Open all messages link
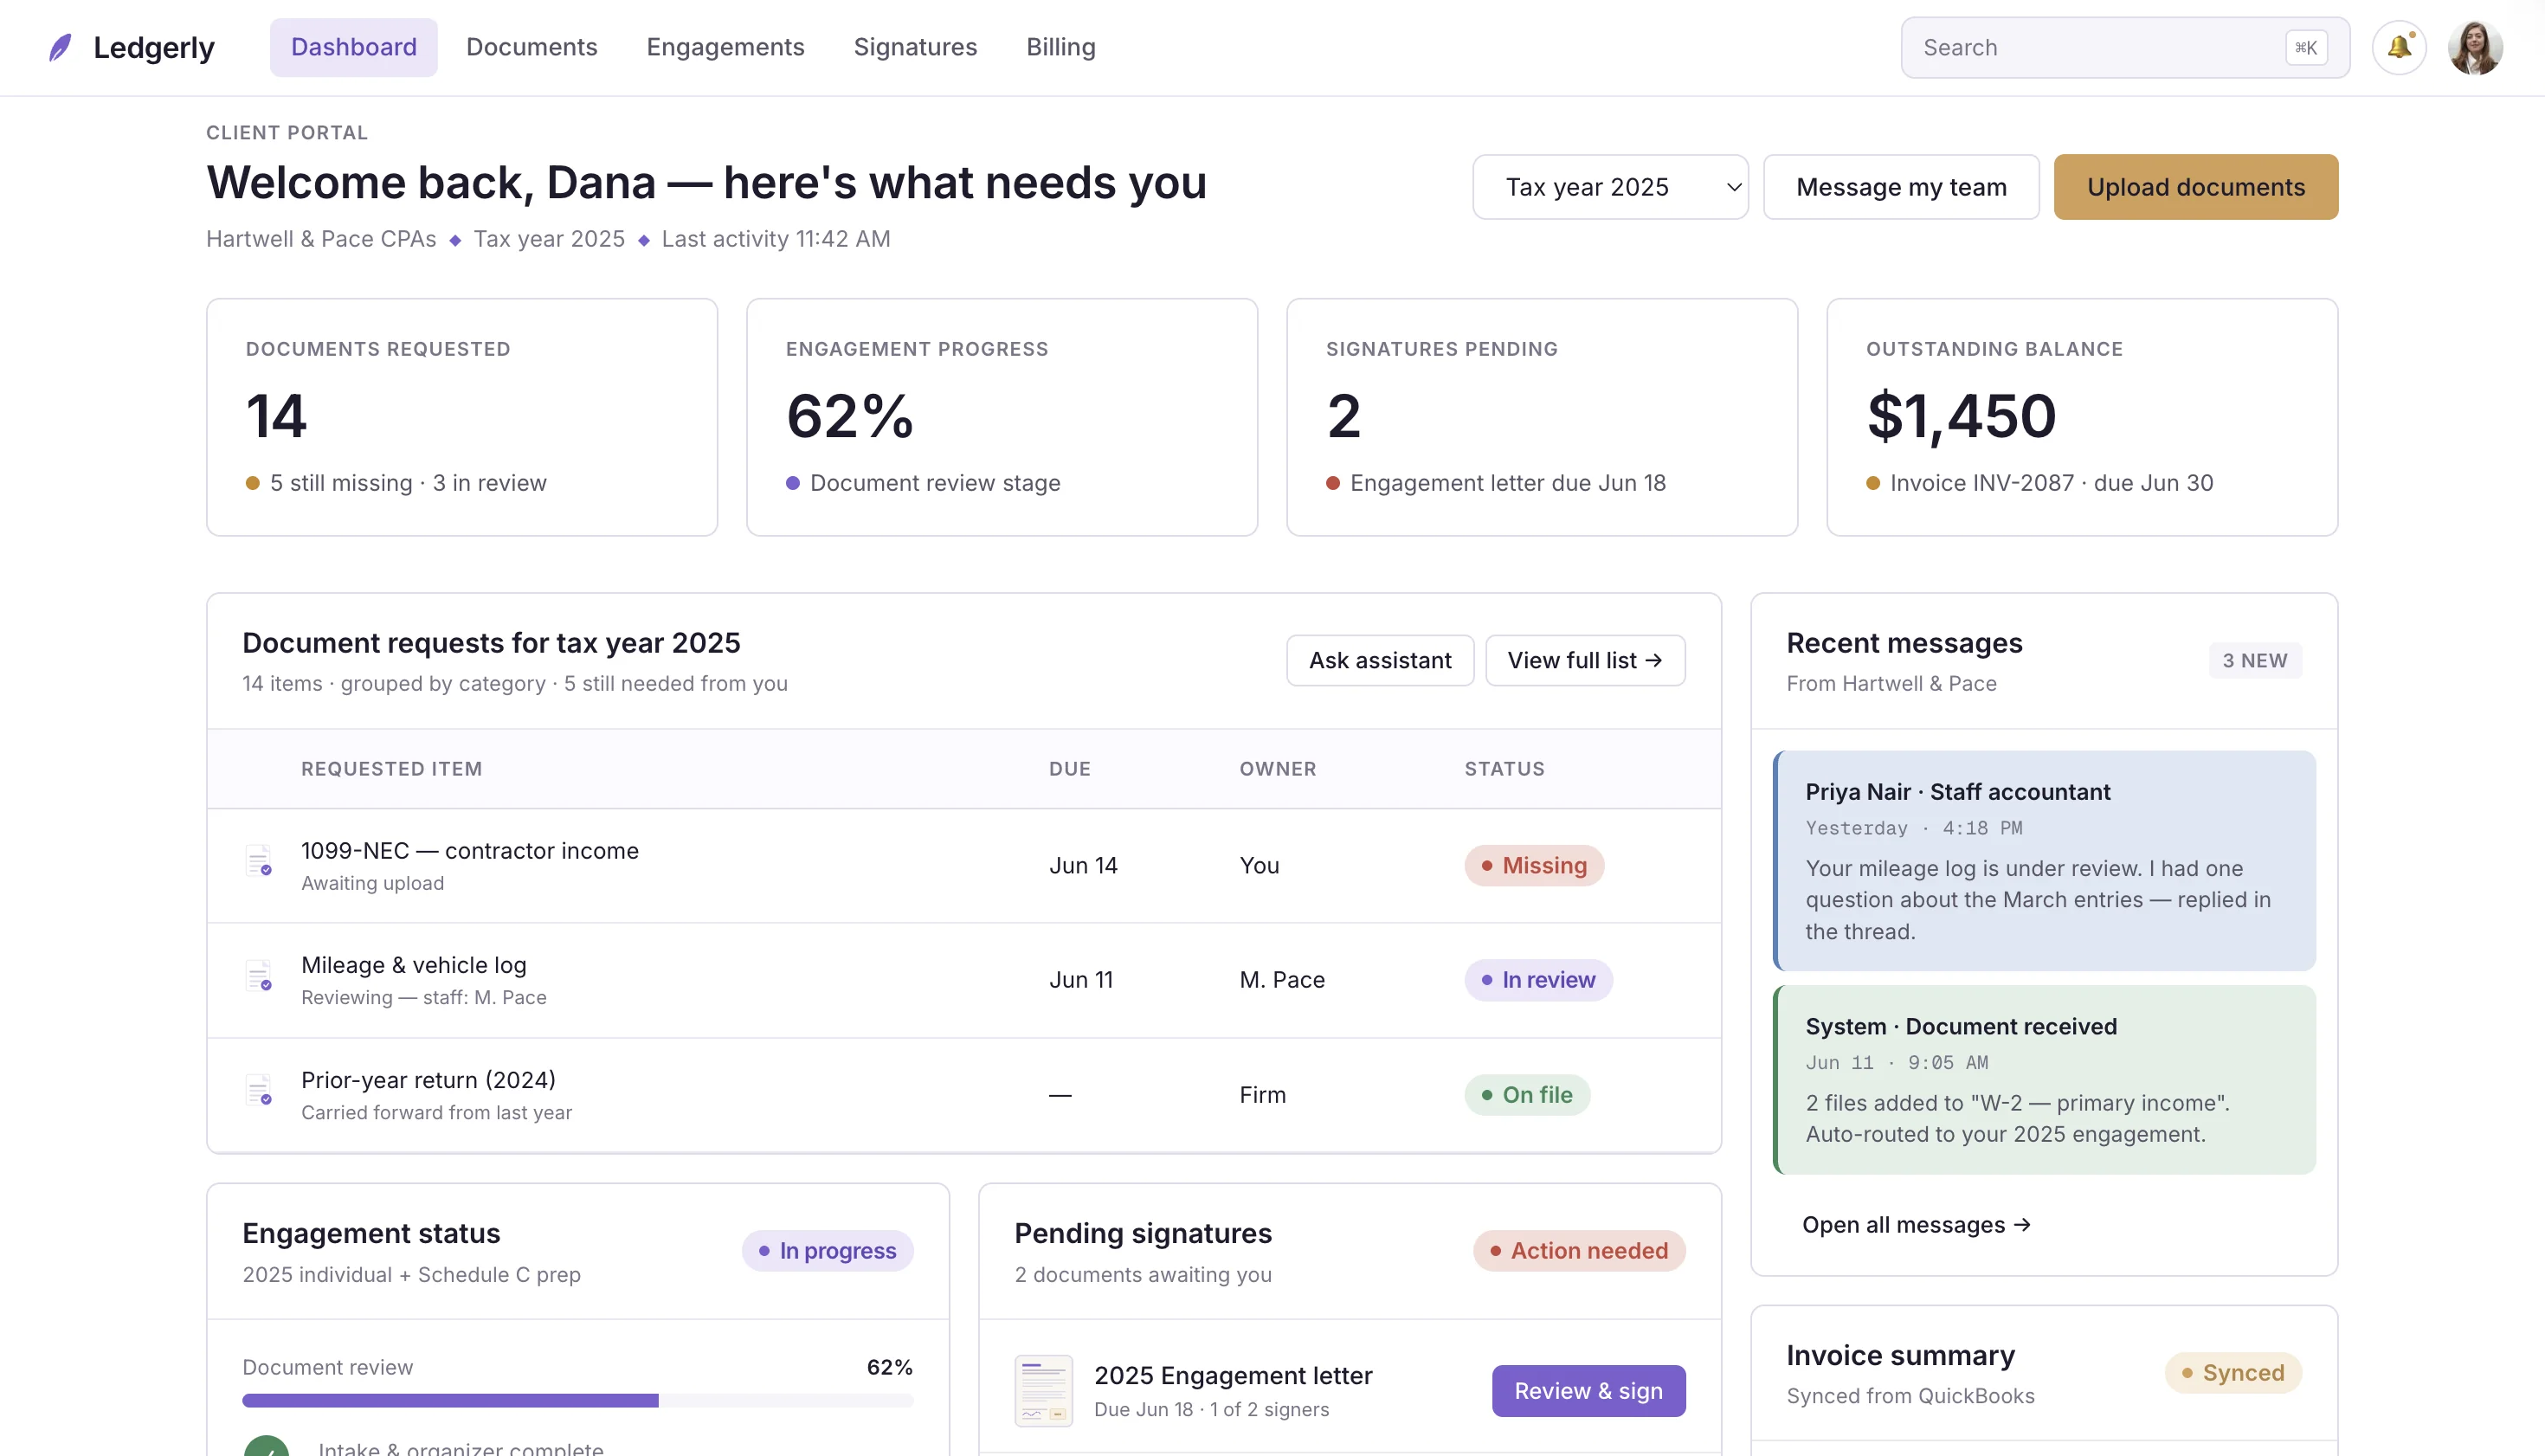This screenshot has width=2545, height=1456. tap(1916, 1224)
